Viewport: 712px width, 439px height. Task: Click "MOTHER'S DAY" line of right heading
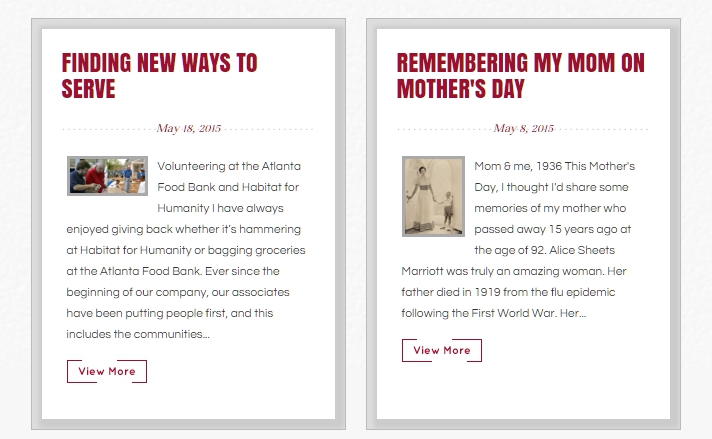tap(461, 89)
